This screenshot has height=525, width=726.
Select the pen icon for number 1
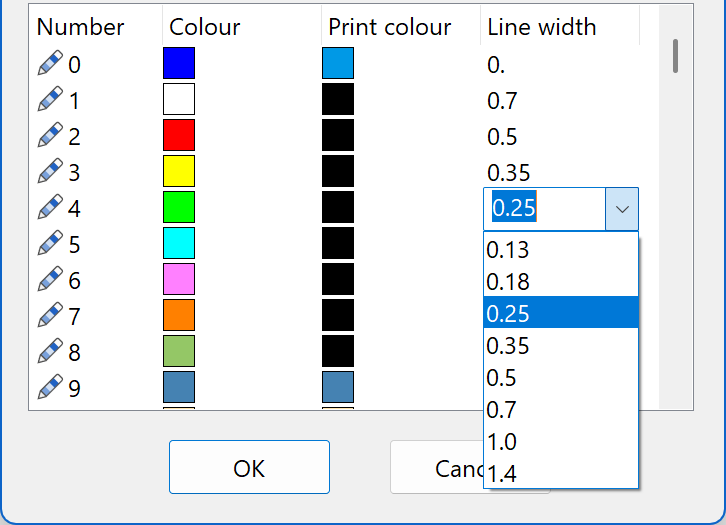pyautogui.click(x=50, y=99)
